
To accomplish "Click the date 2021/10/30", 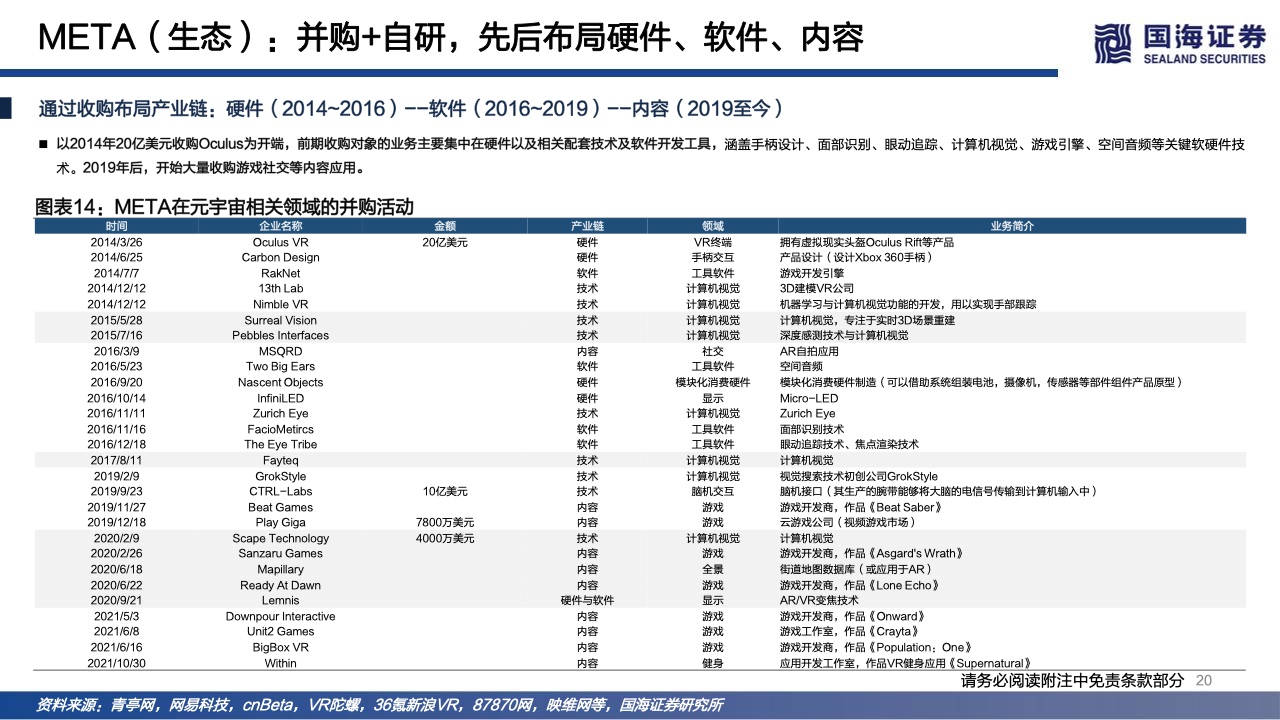I will click(x=116, y=663).
